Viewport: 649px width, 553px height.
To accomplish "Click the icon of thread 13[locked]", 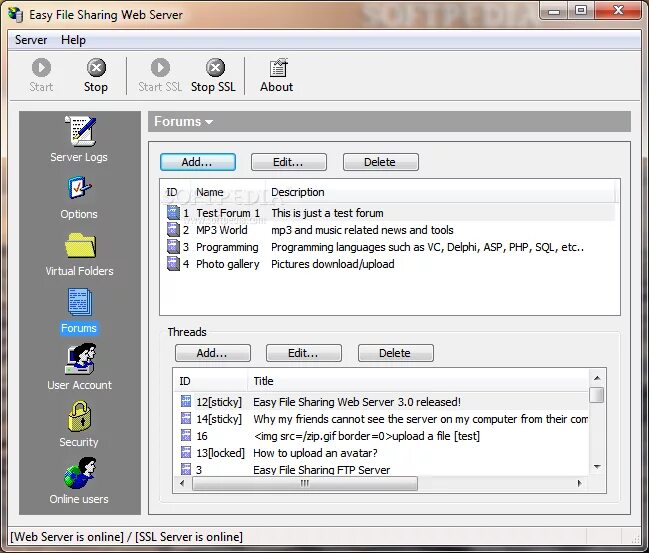I will point(186,452).
